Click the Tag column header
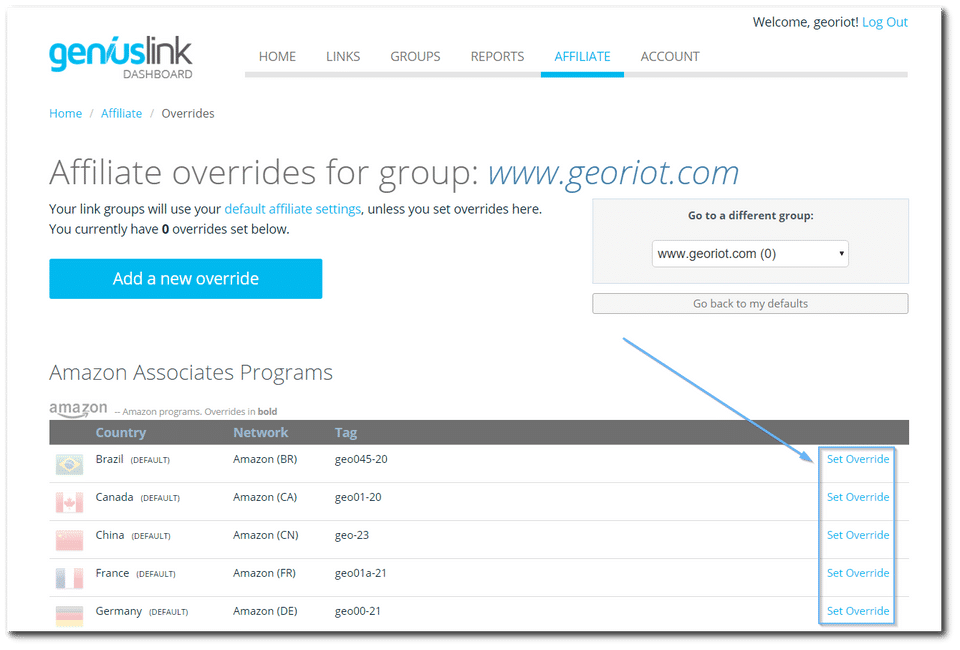The height and width of the screenshot is (650, 960). point(345,432)
